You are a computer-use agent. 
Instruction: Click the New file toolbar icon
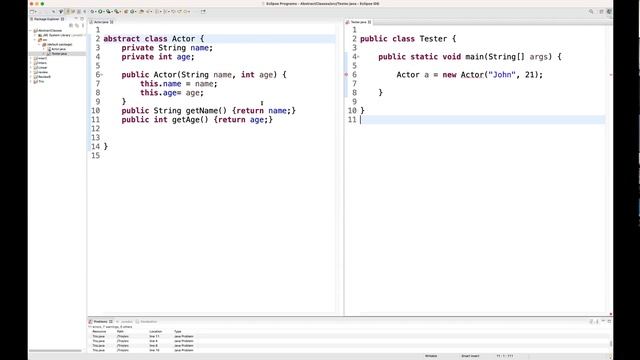(31, 11)
